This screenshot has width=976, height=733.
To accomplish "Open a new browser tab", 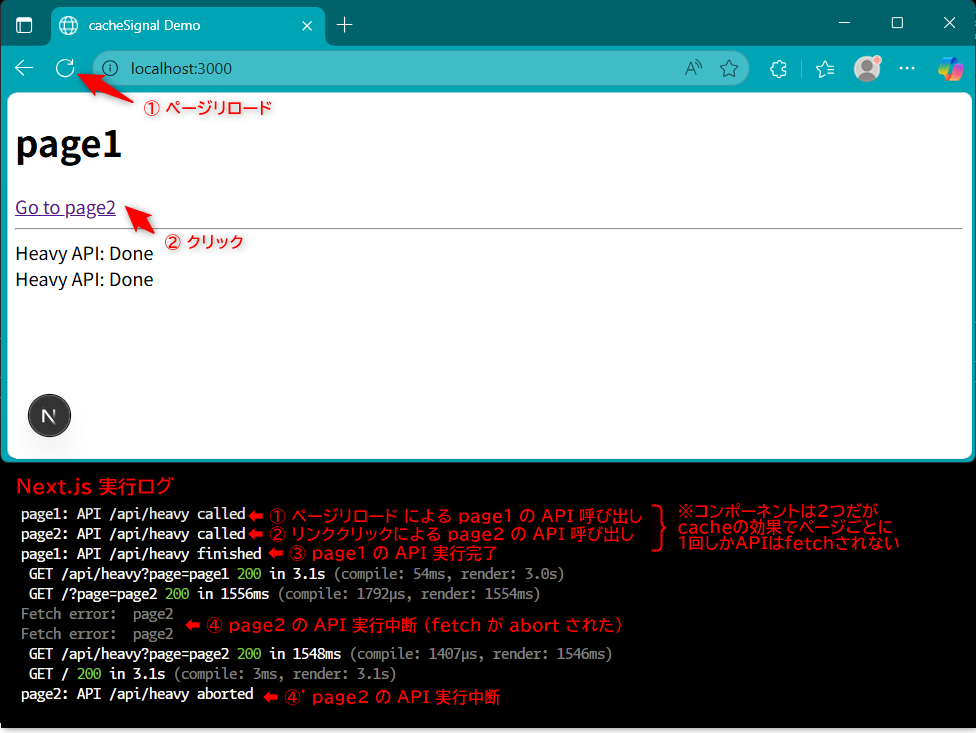I will pos(345,25).
